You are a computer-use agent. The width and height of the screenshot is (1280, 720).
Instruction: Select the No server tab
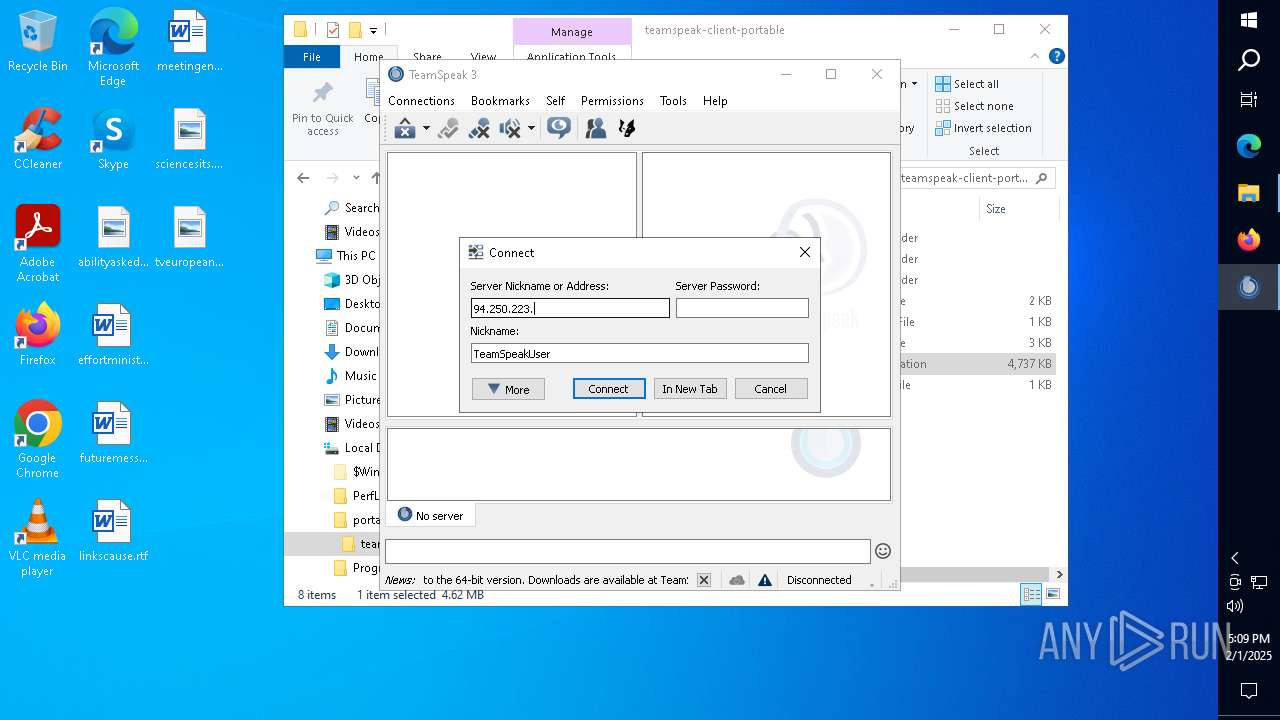[x=431, y=515]
